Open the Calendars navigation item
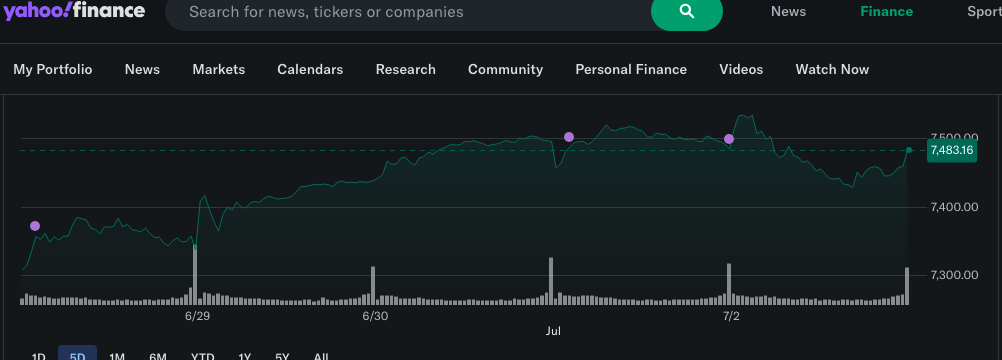This screenshot has height=360, width=1002. pos(310,69)
